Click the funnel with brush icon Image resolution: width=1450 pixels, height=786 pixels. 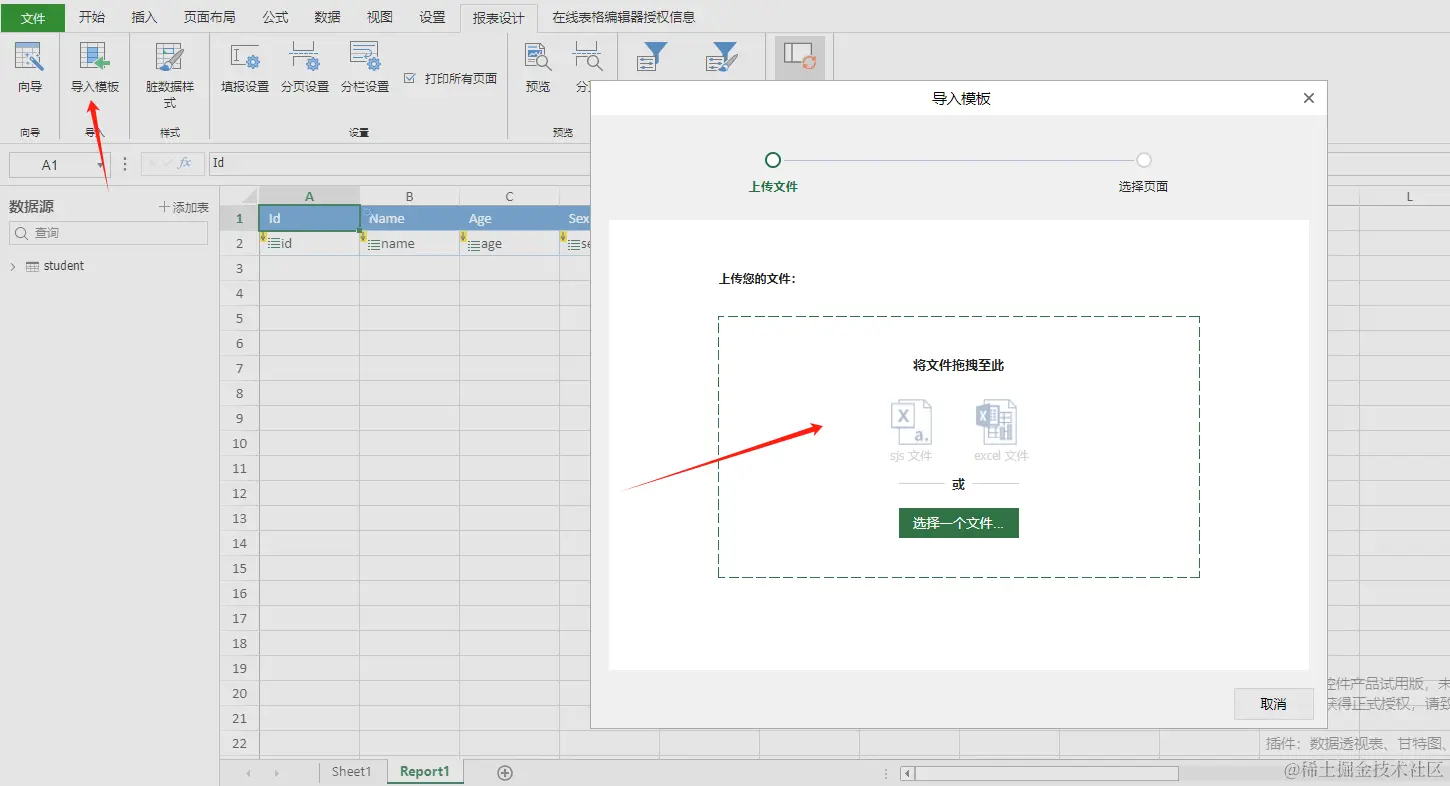[722, 57]
